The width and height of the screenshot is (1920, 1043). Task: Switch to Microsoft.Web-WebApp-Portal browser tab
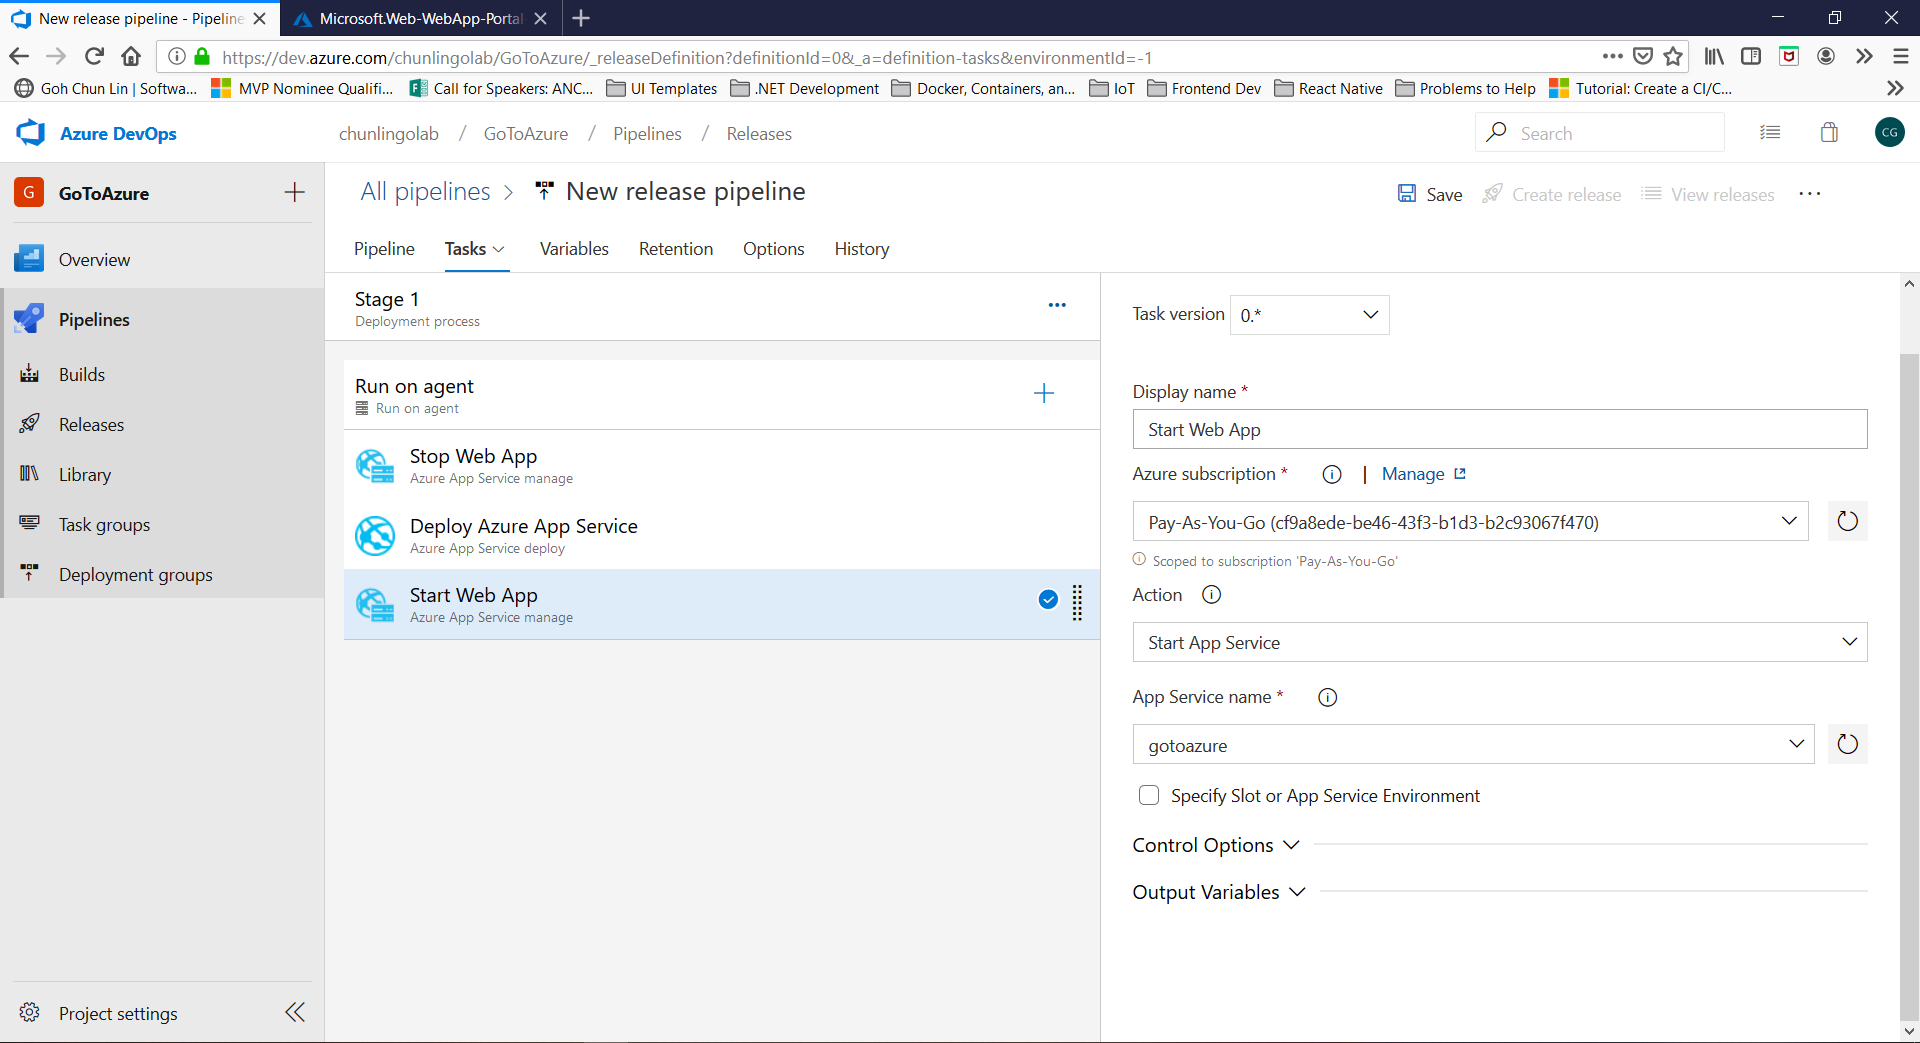click(x=420, y=18)
